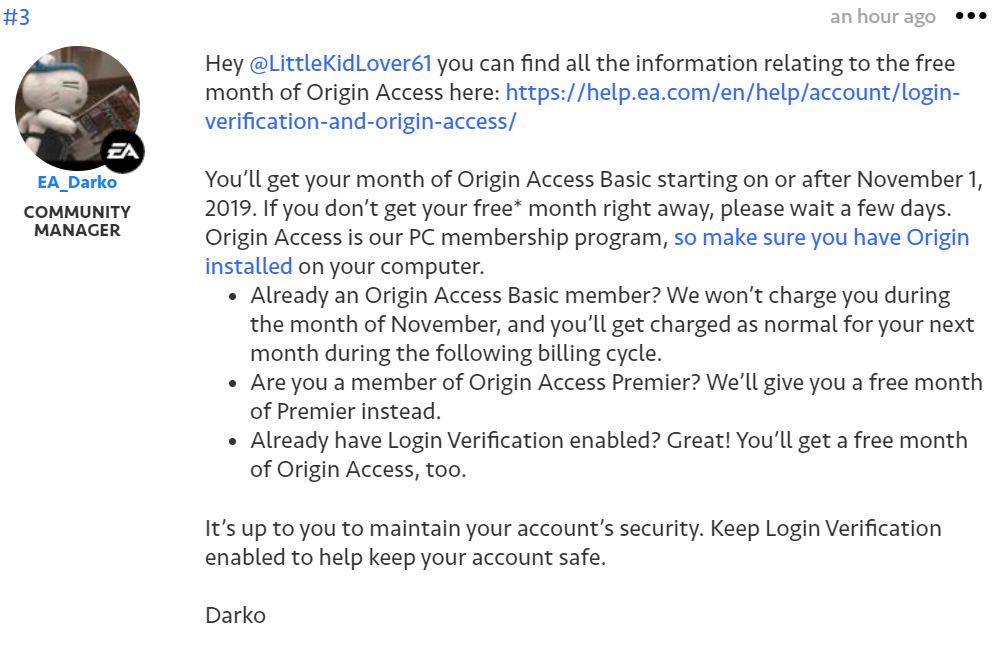Click the 'November 1, 2019' paragraph text
The width and height of the screenshot is (1005, 646).
[594, 194]
